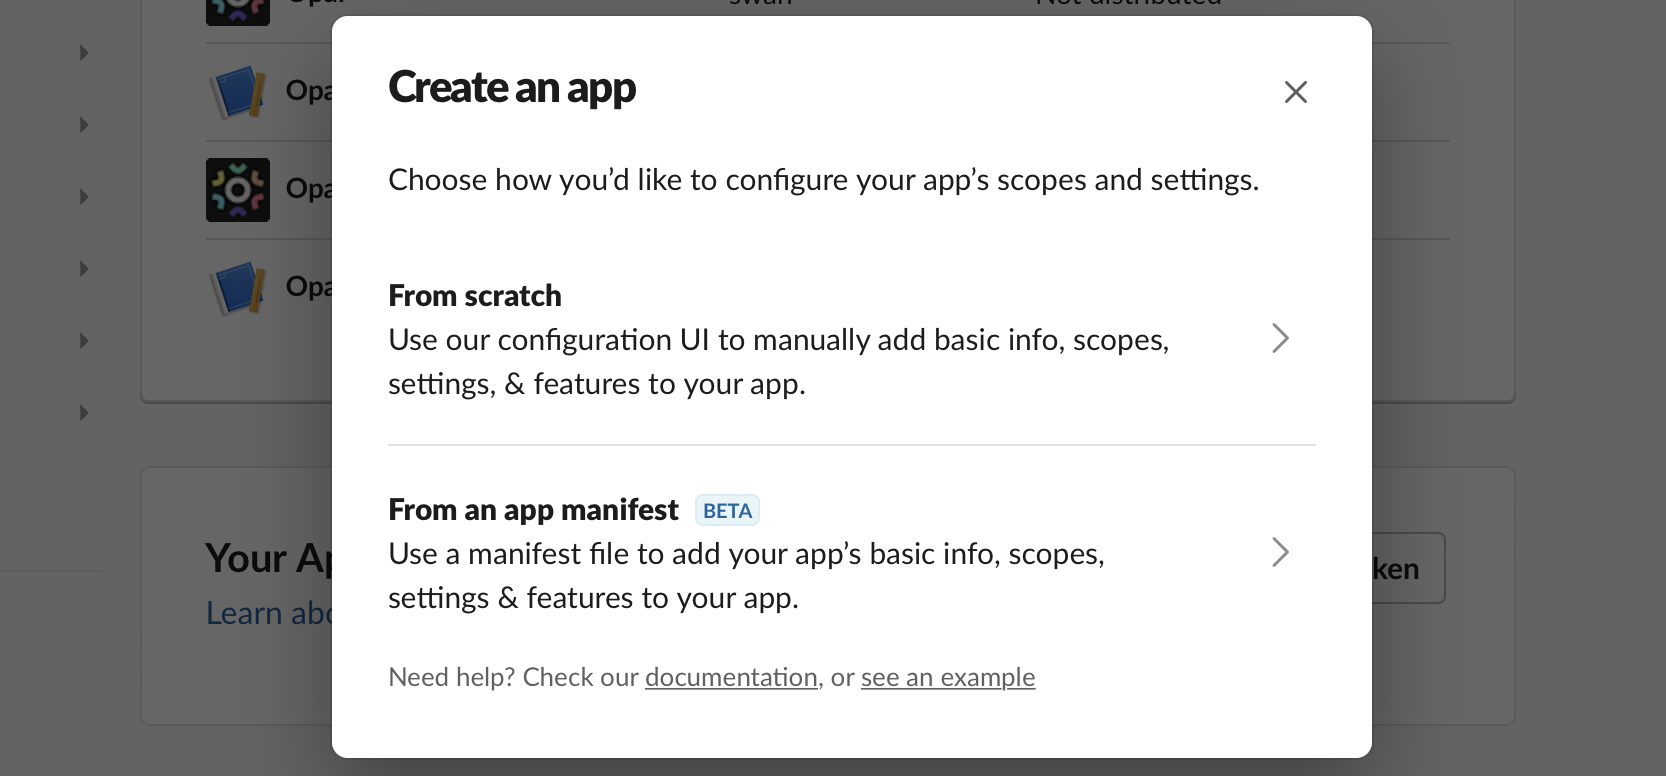Viewport: 1666px width, 776px height.
Task: Click the BETA badge label
Action: [727, 511]
